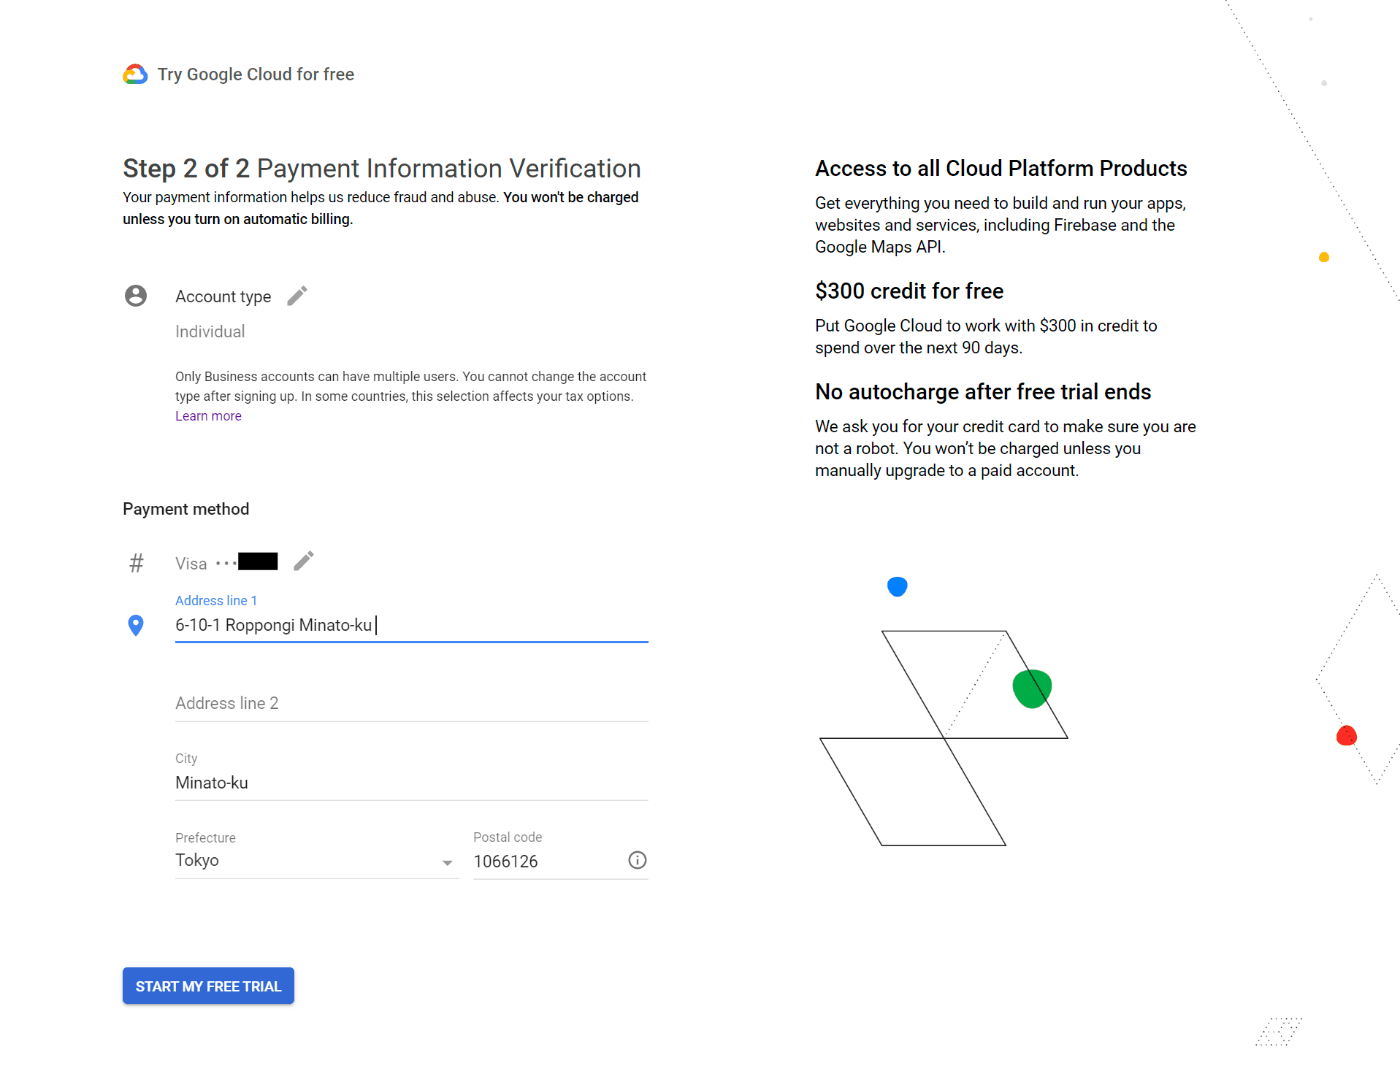This screenshot has width=1400, height=1082.
Task: Open postal code info icon
Action: coord(637,860)
